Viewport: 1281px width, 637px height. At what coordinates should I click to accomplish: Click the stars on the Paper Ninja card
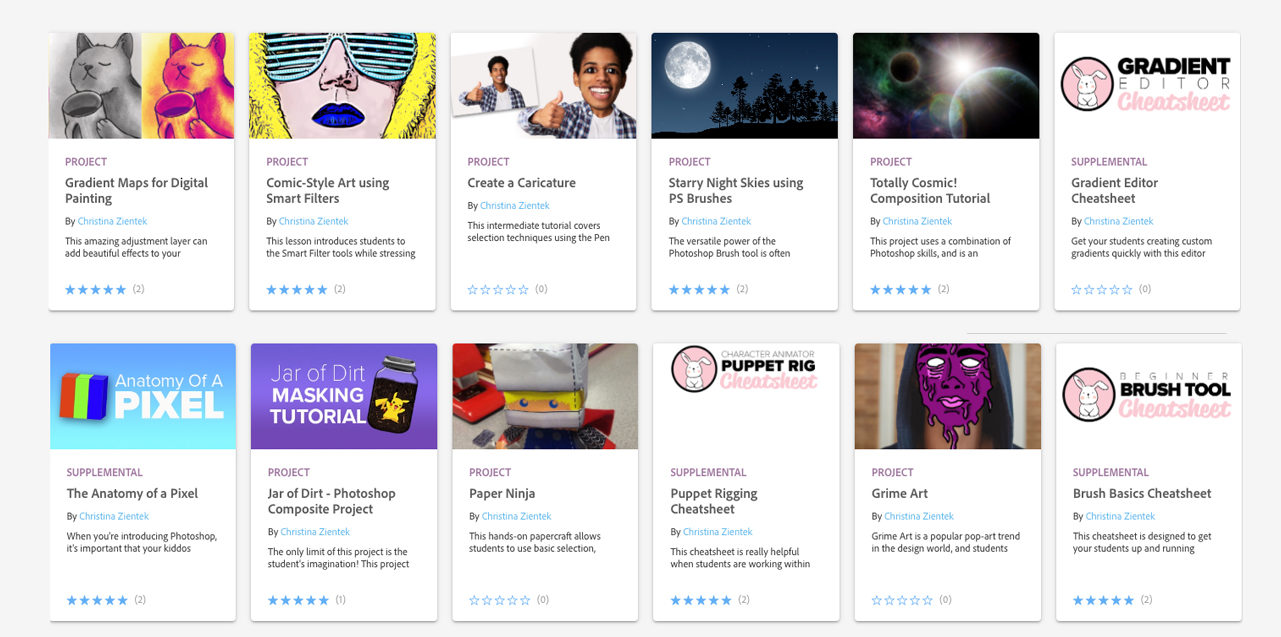[x=499, y=601]
